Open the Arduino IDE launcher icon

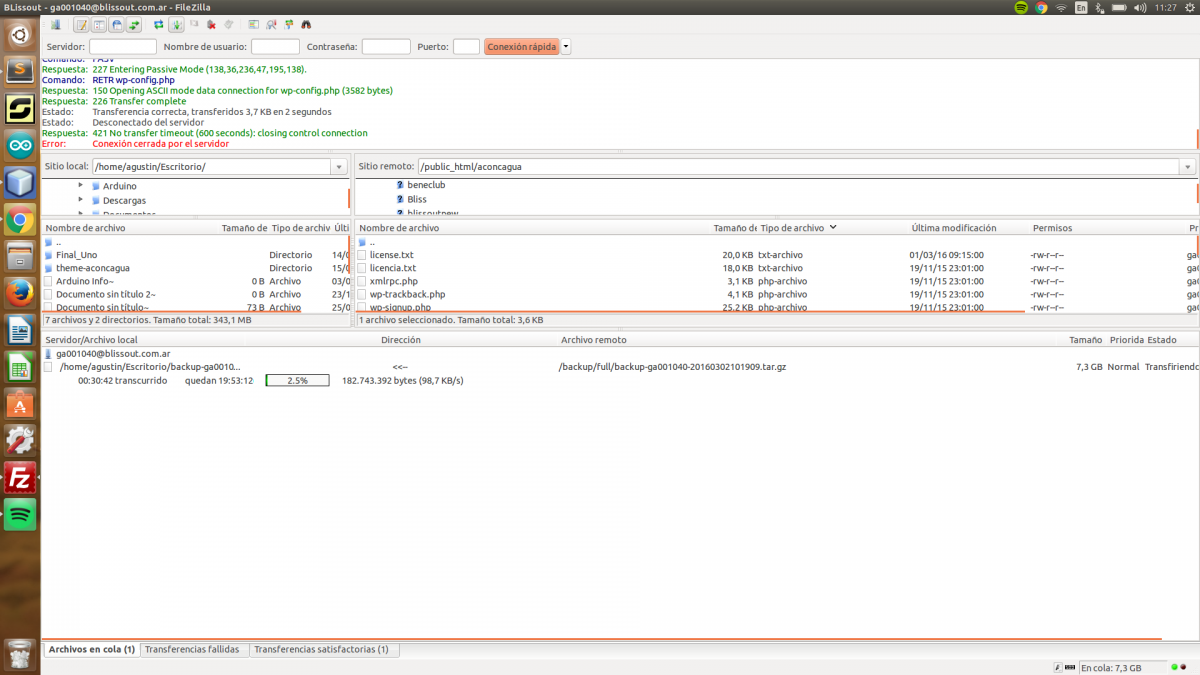[21, 145]
